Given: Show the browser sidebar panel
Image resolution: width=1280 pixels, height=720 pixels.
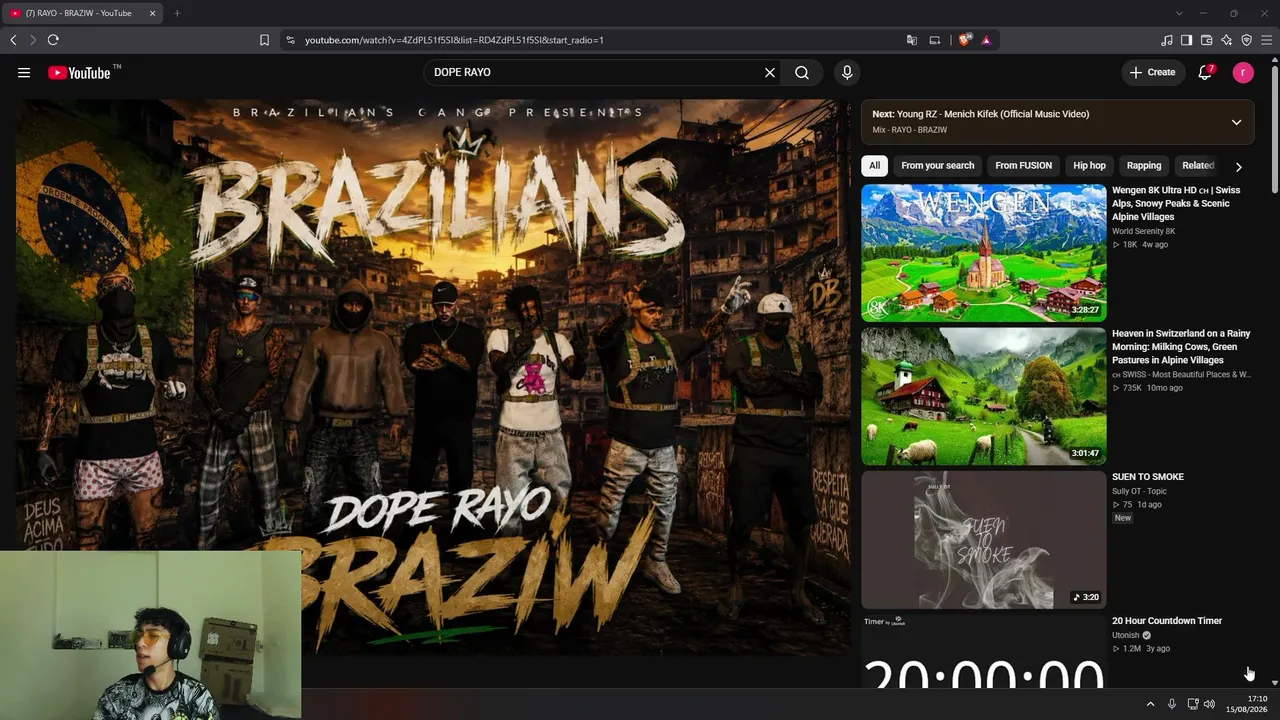Looking at the screenshot, I should pos(1187,40).
